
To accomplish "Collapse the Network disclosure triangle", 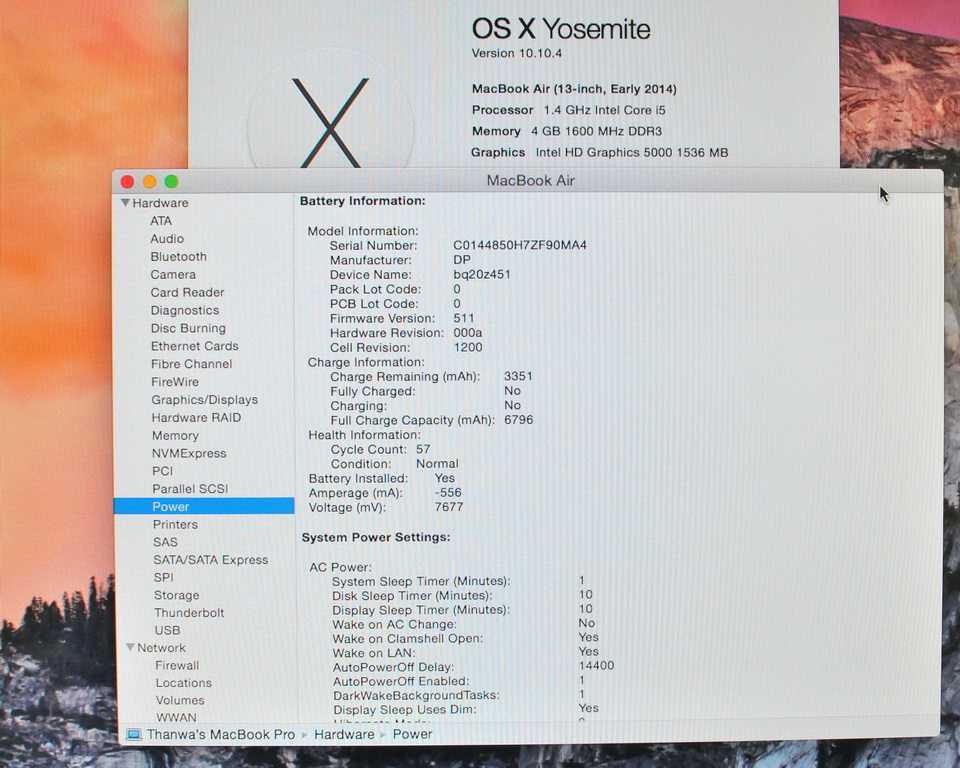I will (x=130, y=647).
